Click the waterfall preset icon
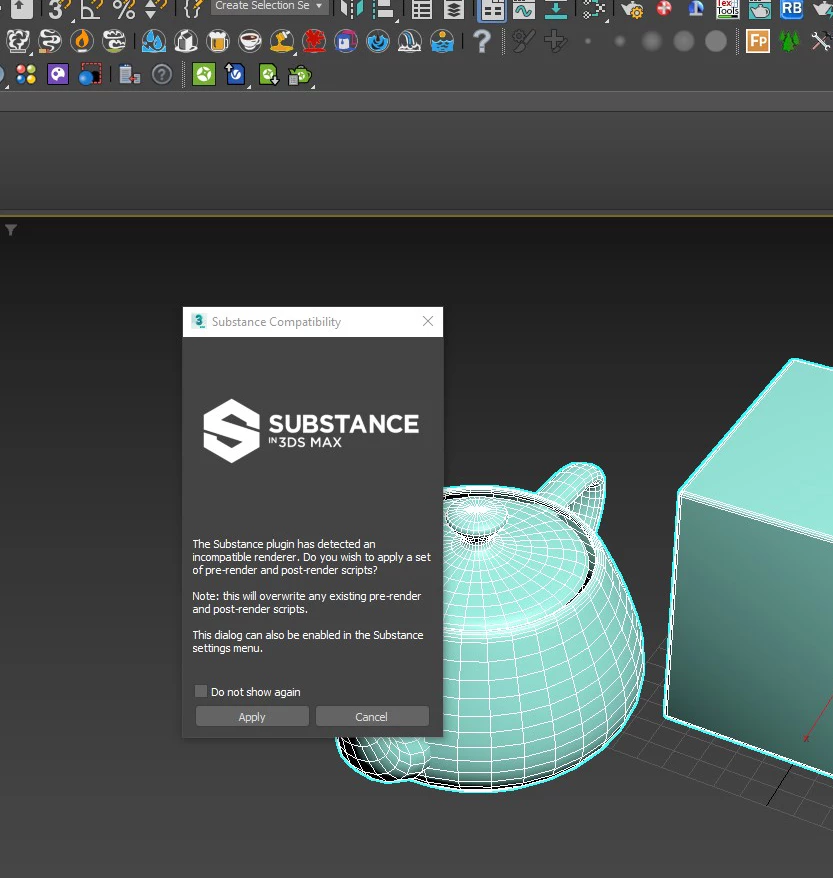Image resolution: width=833 pixels, height=878 pixels. pos(410,41)
